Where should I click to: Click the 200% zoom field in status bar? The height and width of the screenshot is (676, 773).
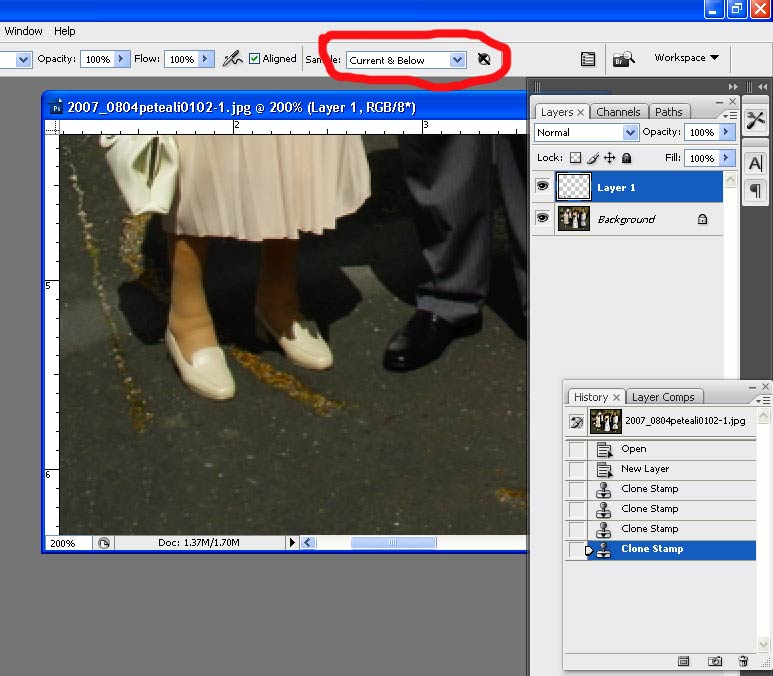tap(65, 543)
